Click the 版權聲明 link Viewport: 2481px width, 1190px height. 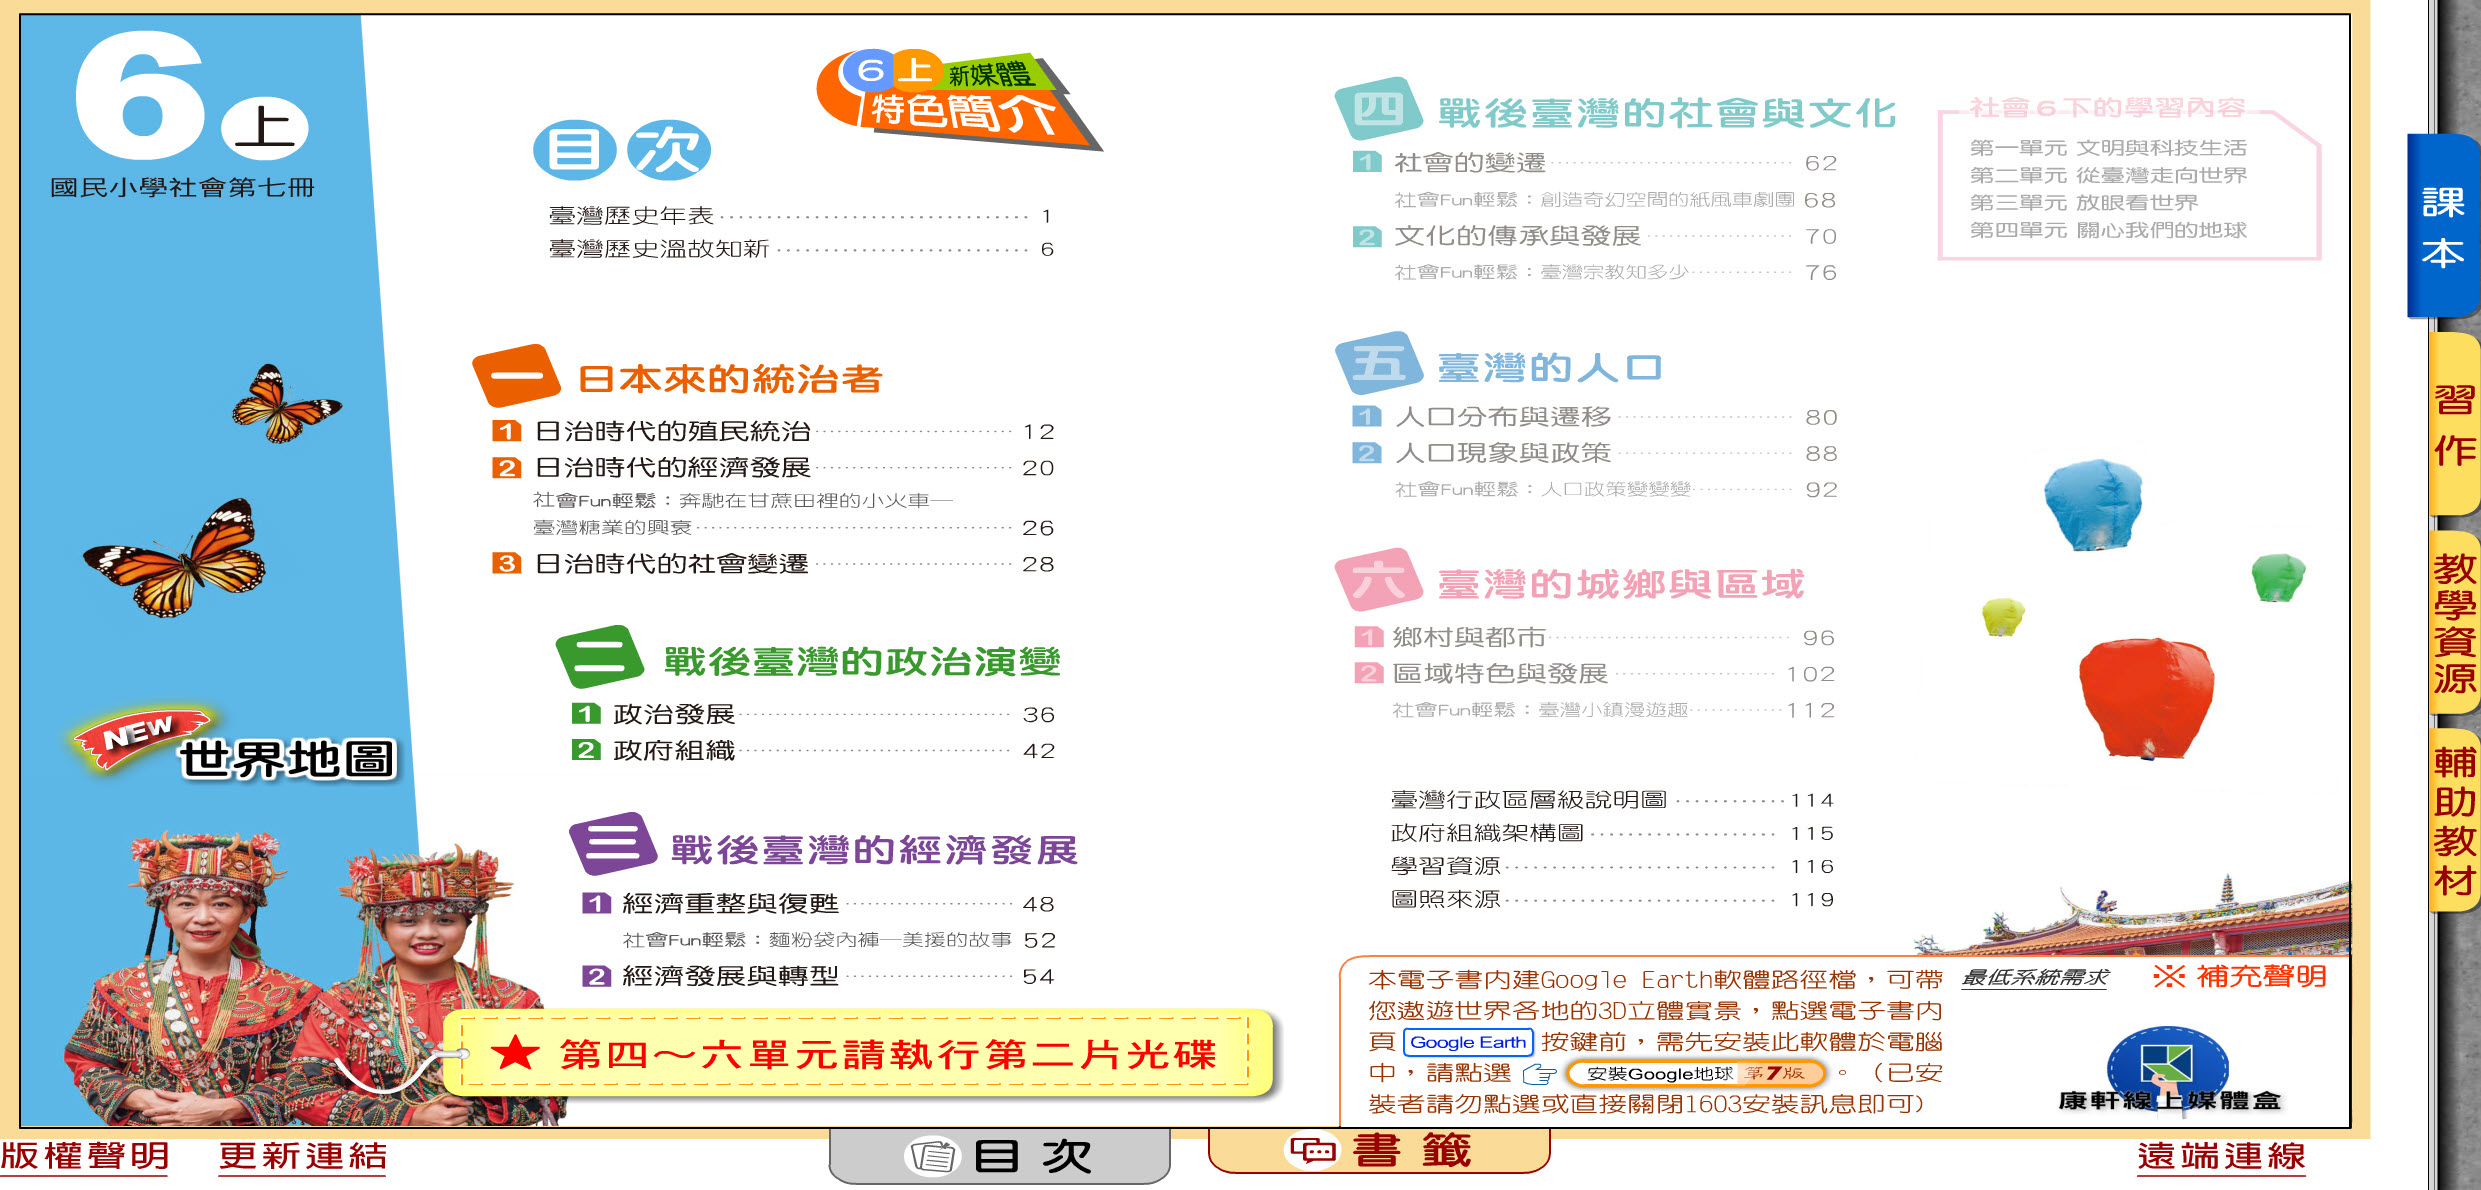[x=85, y=1157]
